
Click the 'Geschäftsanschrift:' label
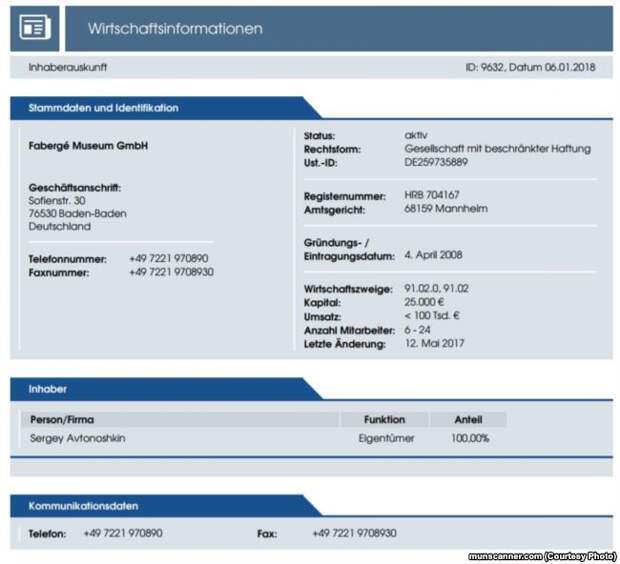[x=75, y=187]
